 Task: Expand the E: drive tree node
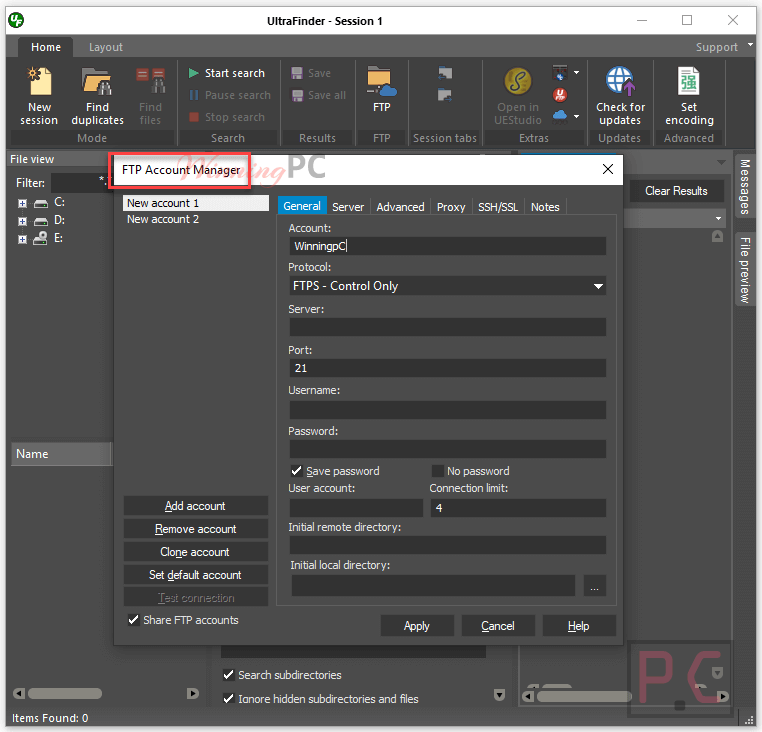(22, 239)
